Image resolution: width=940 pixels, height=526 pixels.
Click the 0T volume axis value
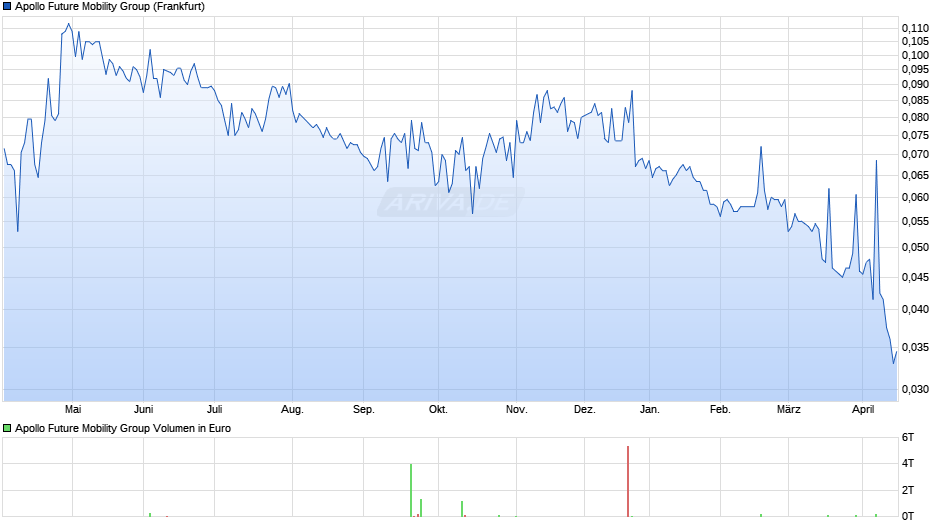point(908,516)
